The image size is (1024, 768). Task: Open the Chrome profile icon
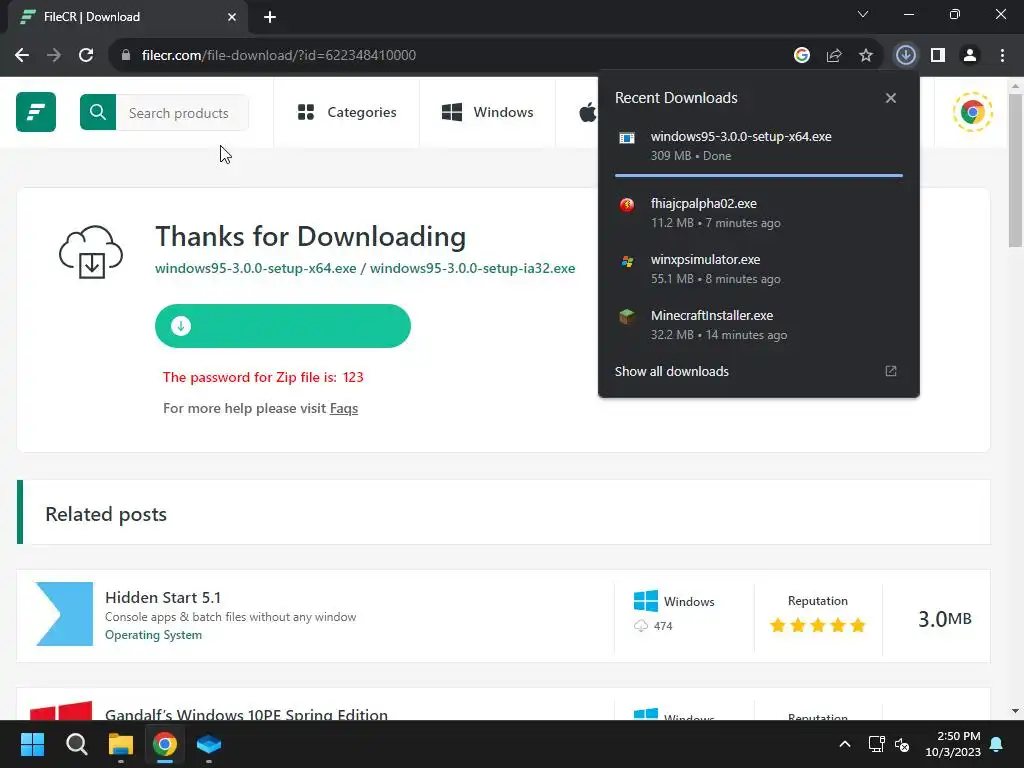[x=970, y=55]
